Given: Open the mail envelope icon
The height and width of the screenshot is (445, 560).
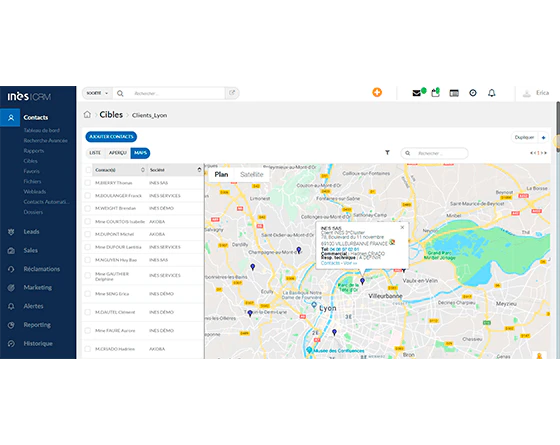Looking at the screenshot, I should (x=416, y=93).
